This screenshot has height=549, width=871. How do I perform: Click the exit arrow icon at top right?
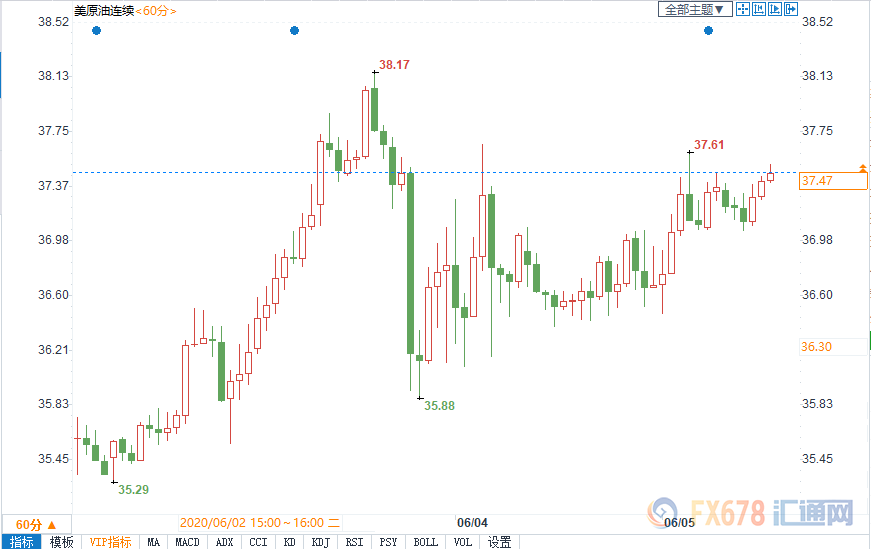coord(792,9)
